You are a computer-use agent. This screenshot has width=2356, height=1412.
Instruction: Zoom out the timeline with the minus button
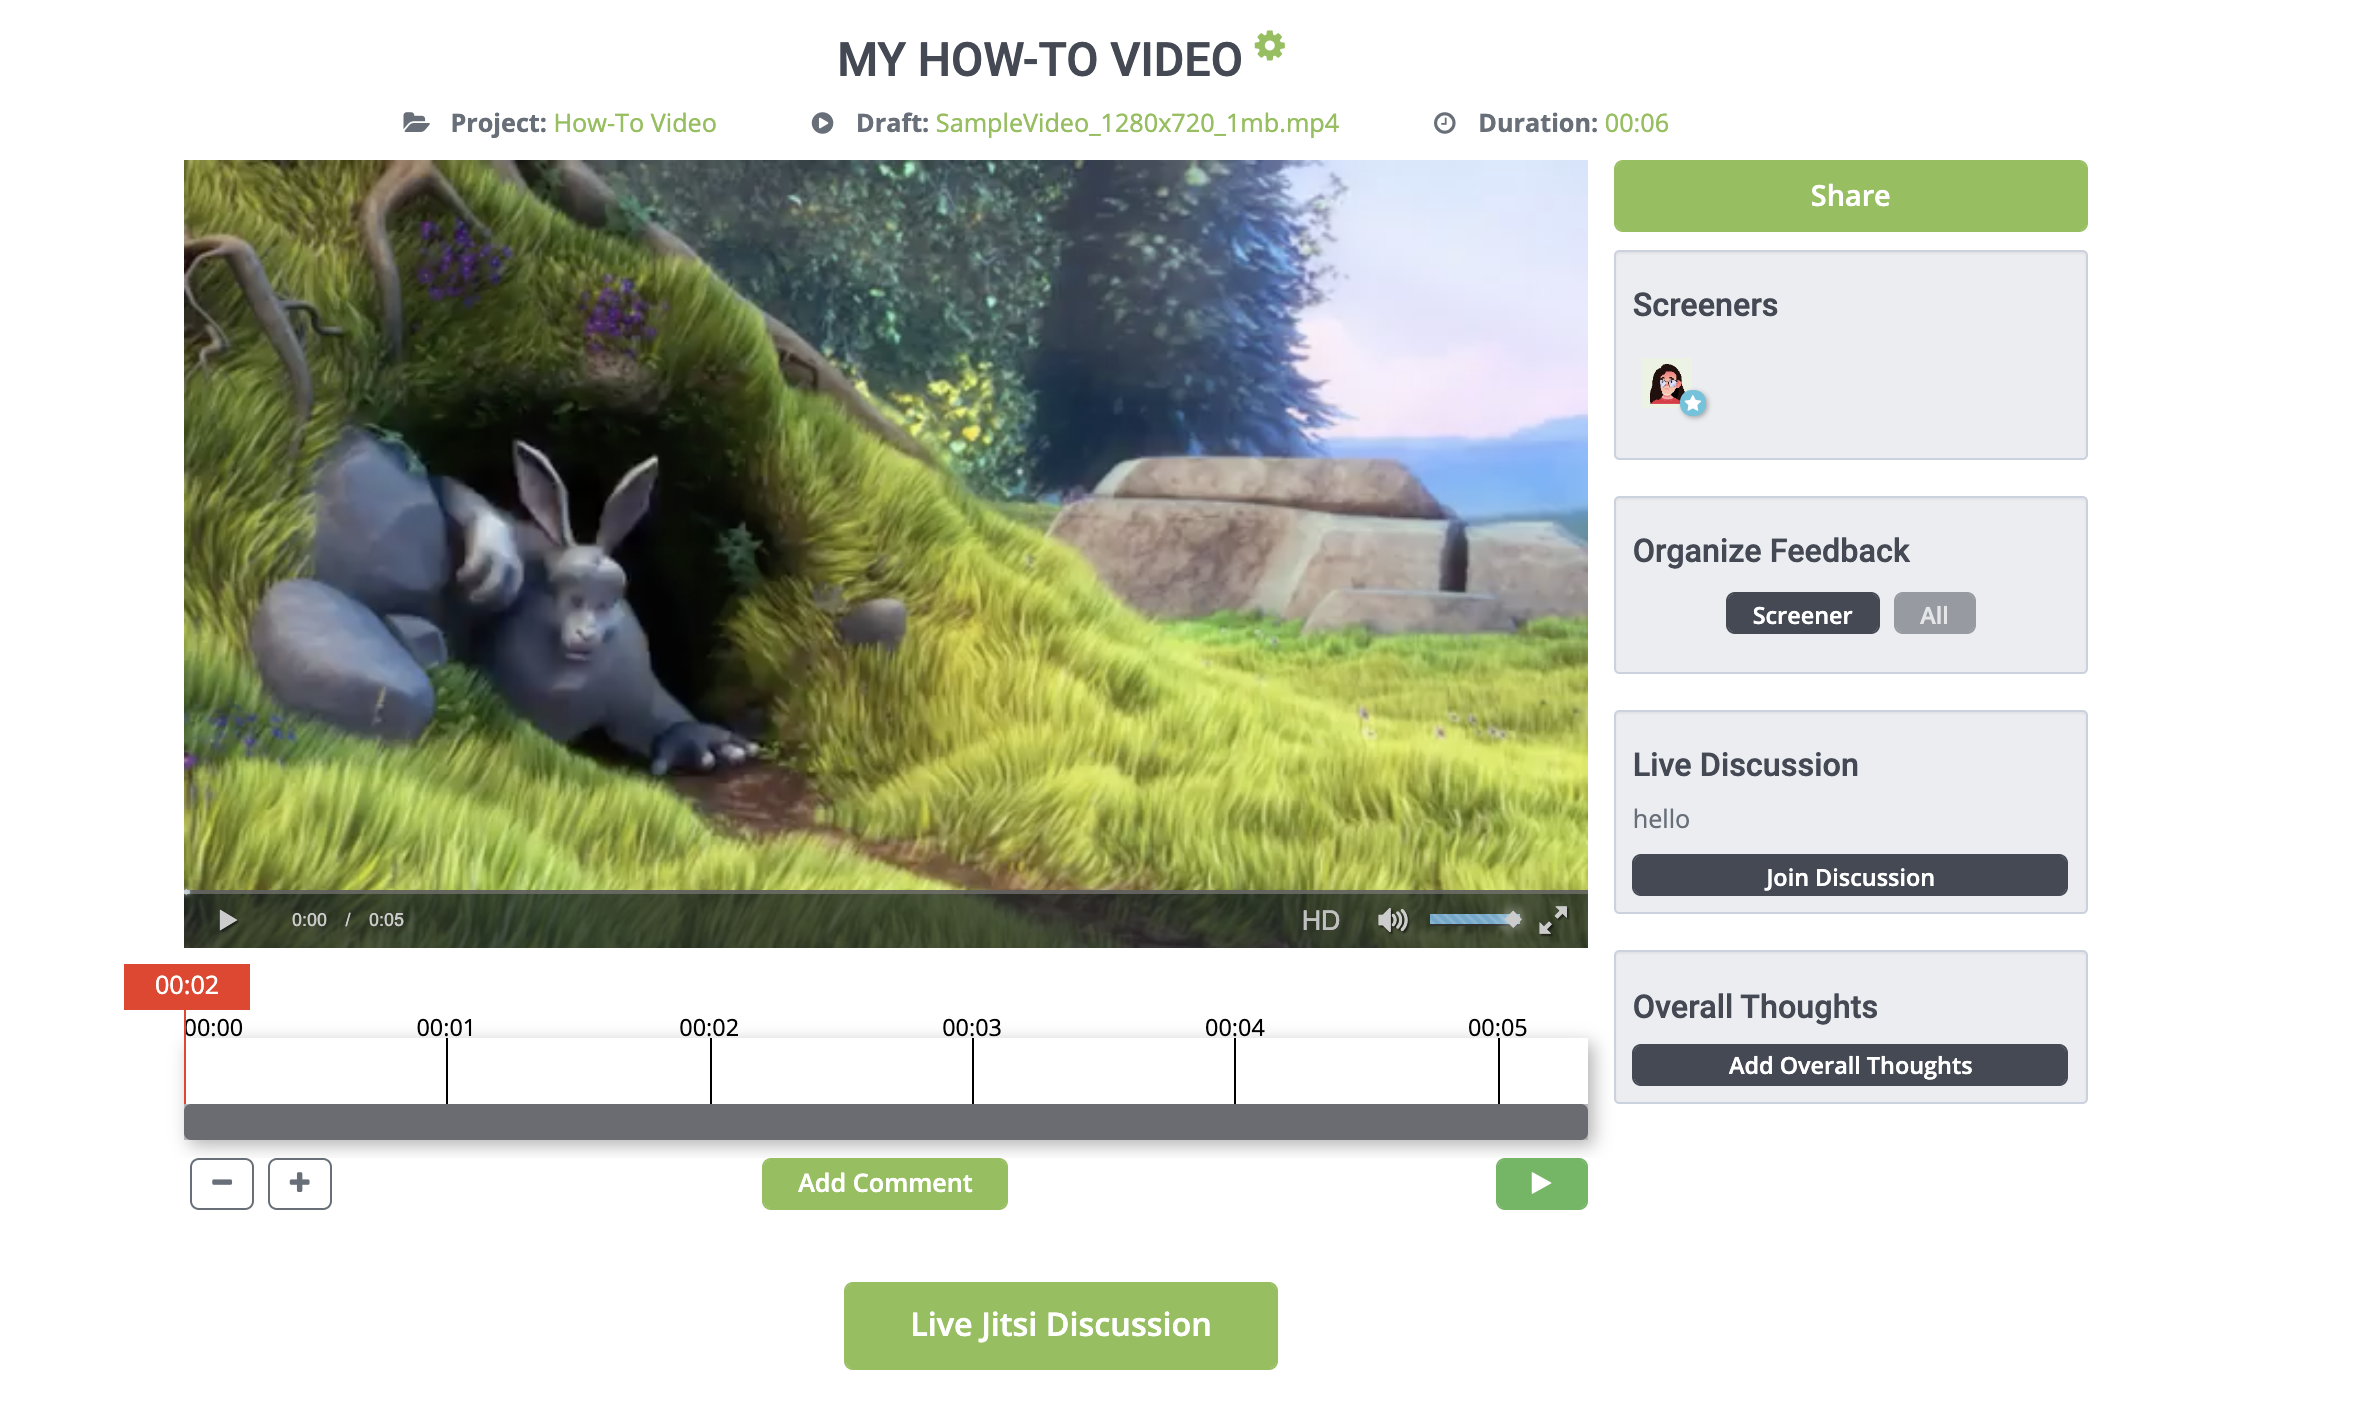point(222,1183)
